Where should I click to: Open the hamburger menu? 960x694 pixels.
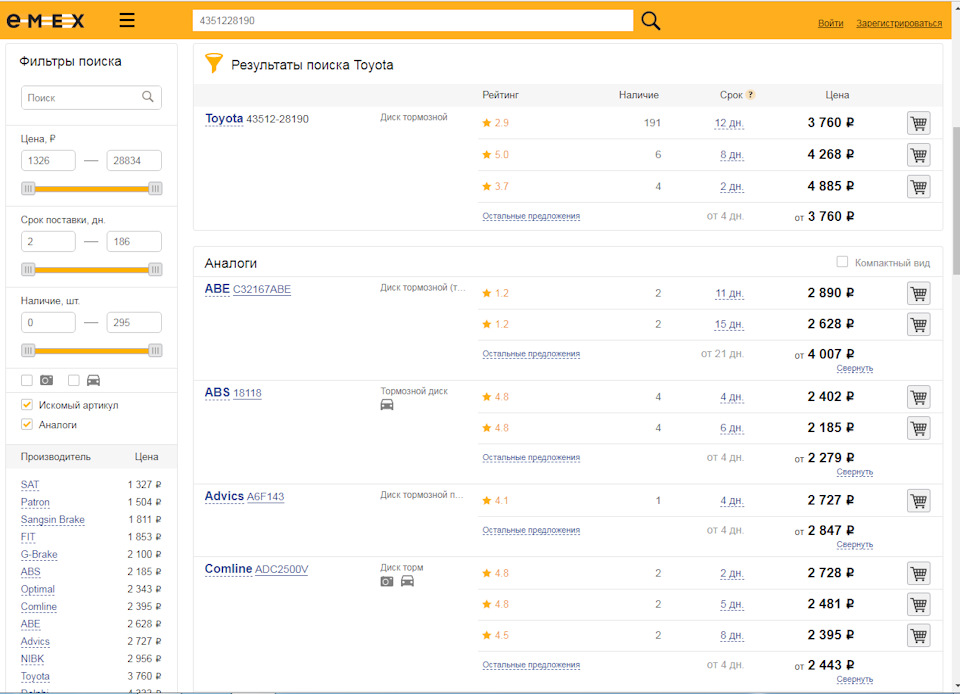[127, 20]
